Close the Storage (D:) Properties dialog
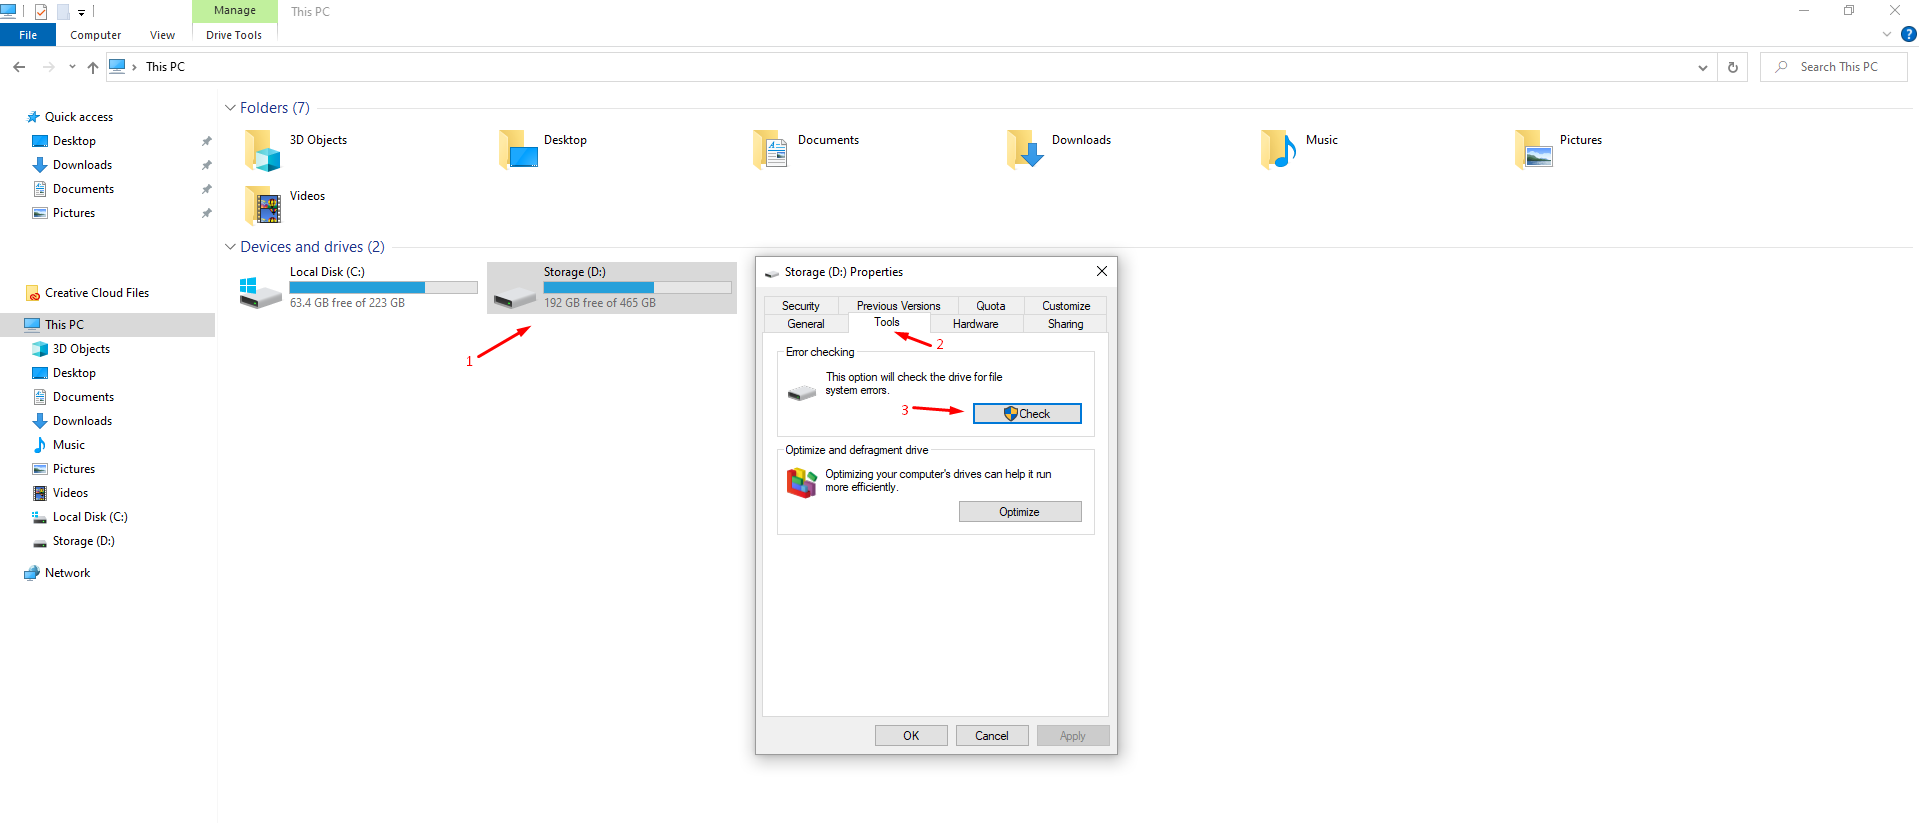Viewport: 1919px width, 823px height. [x=1101, y=272]
